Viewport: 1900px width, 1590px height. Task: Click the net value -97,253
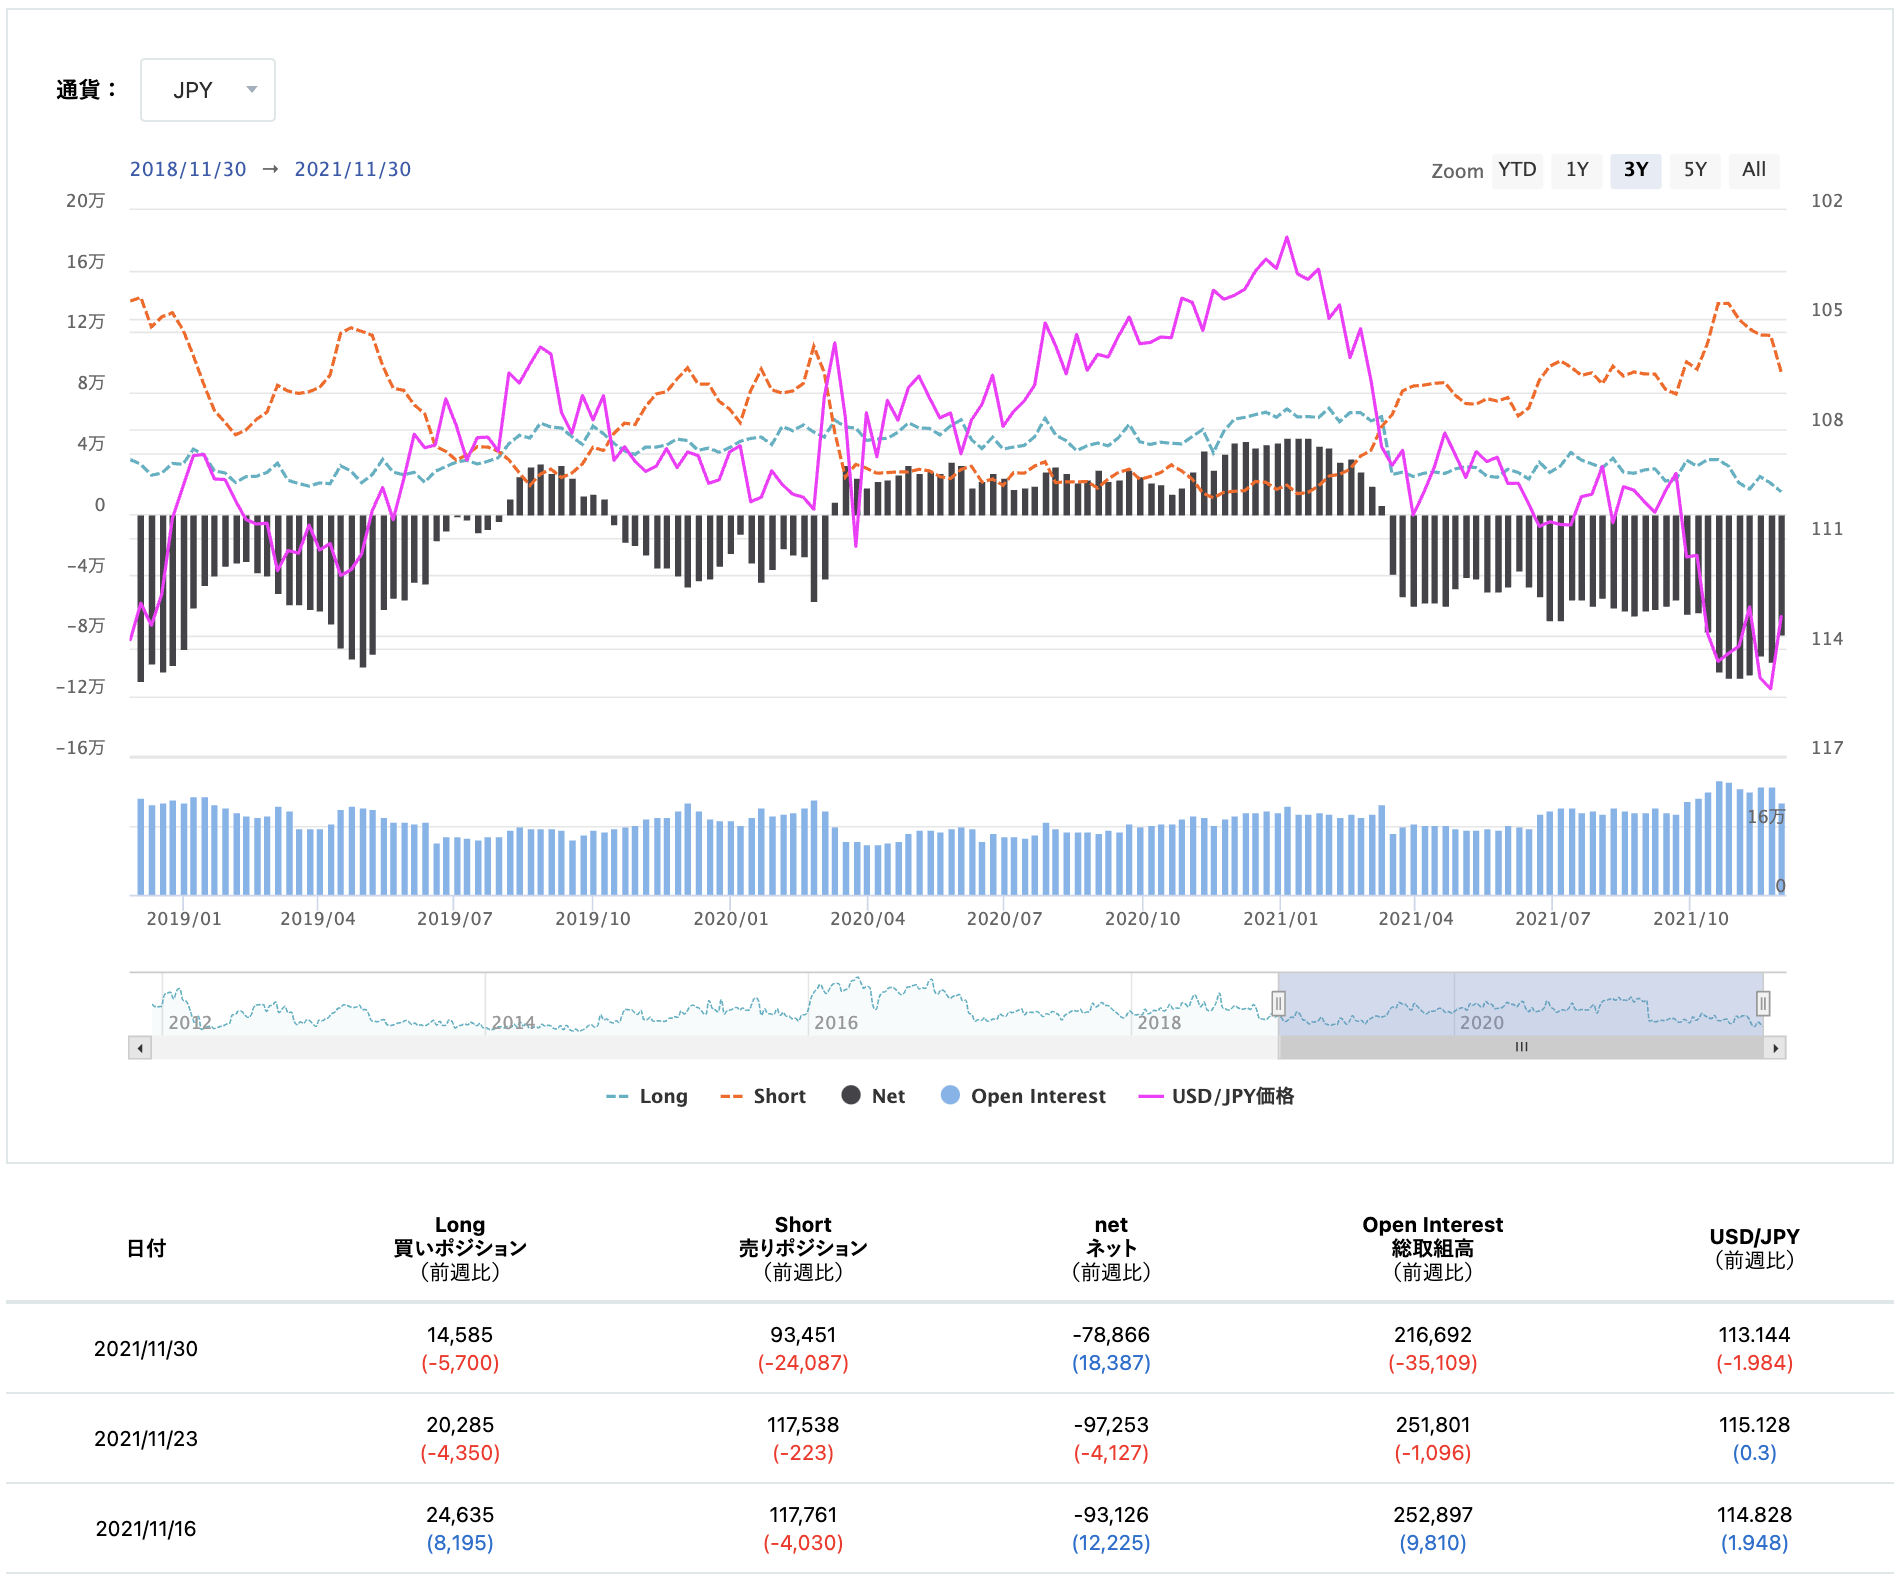1111,1425
